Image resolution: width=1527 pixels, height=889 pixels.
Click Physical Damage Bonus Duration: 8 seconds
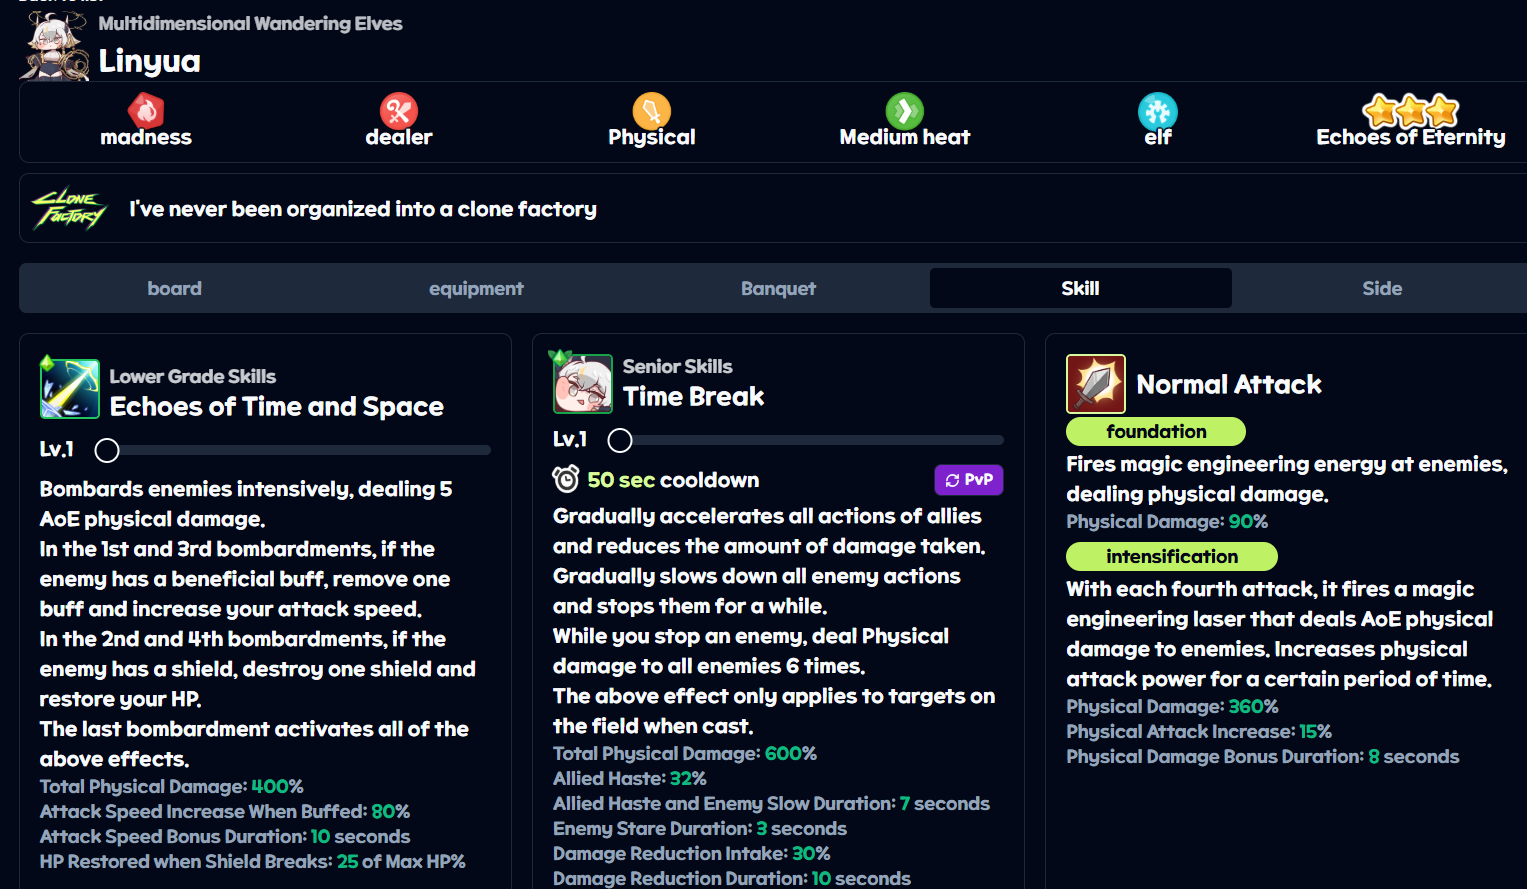point(1263,757)
